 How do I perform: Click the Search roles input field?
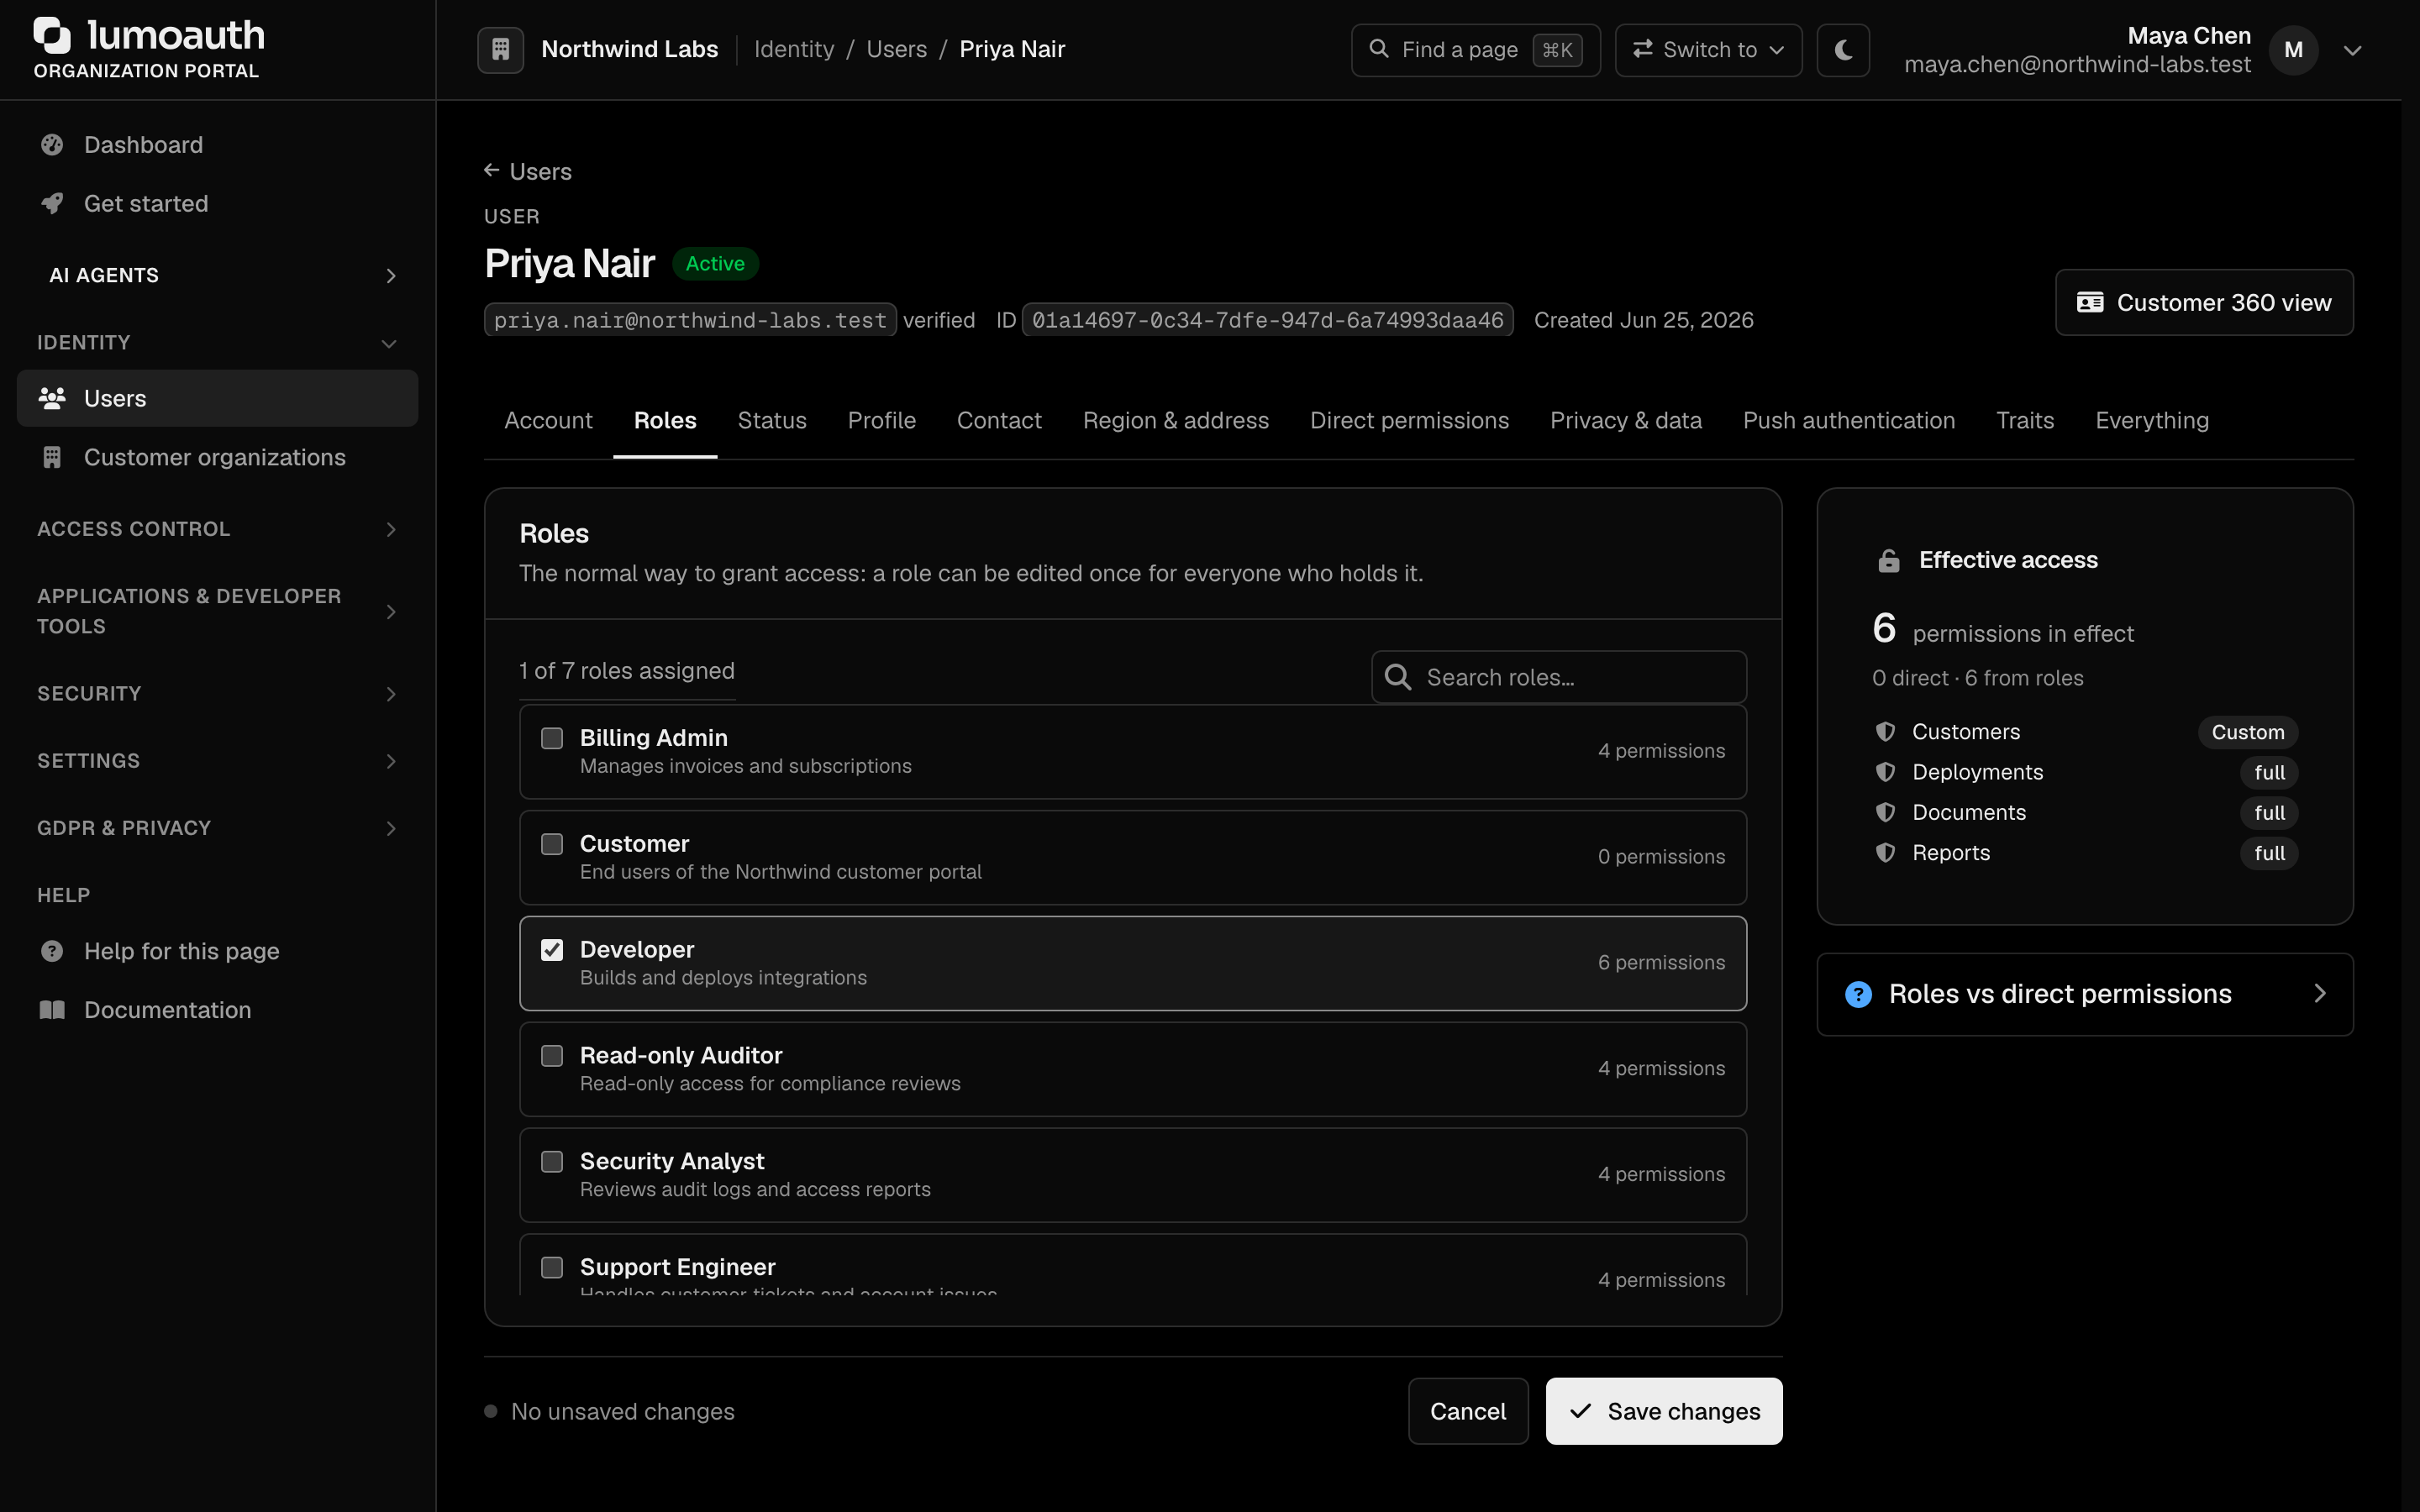click(x=1559, y=677)
